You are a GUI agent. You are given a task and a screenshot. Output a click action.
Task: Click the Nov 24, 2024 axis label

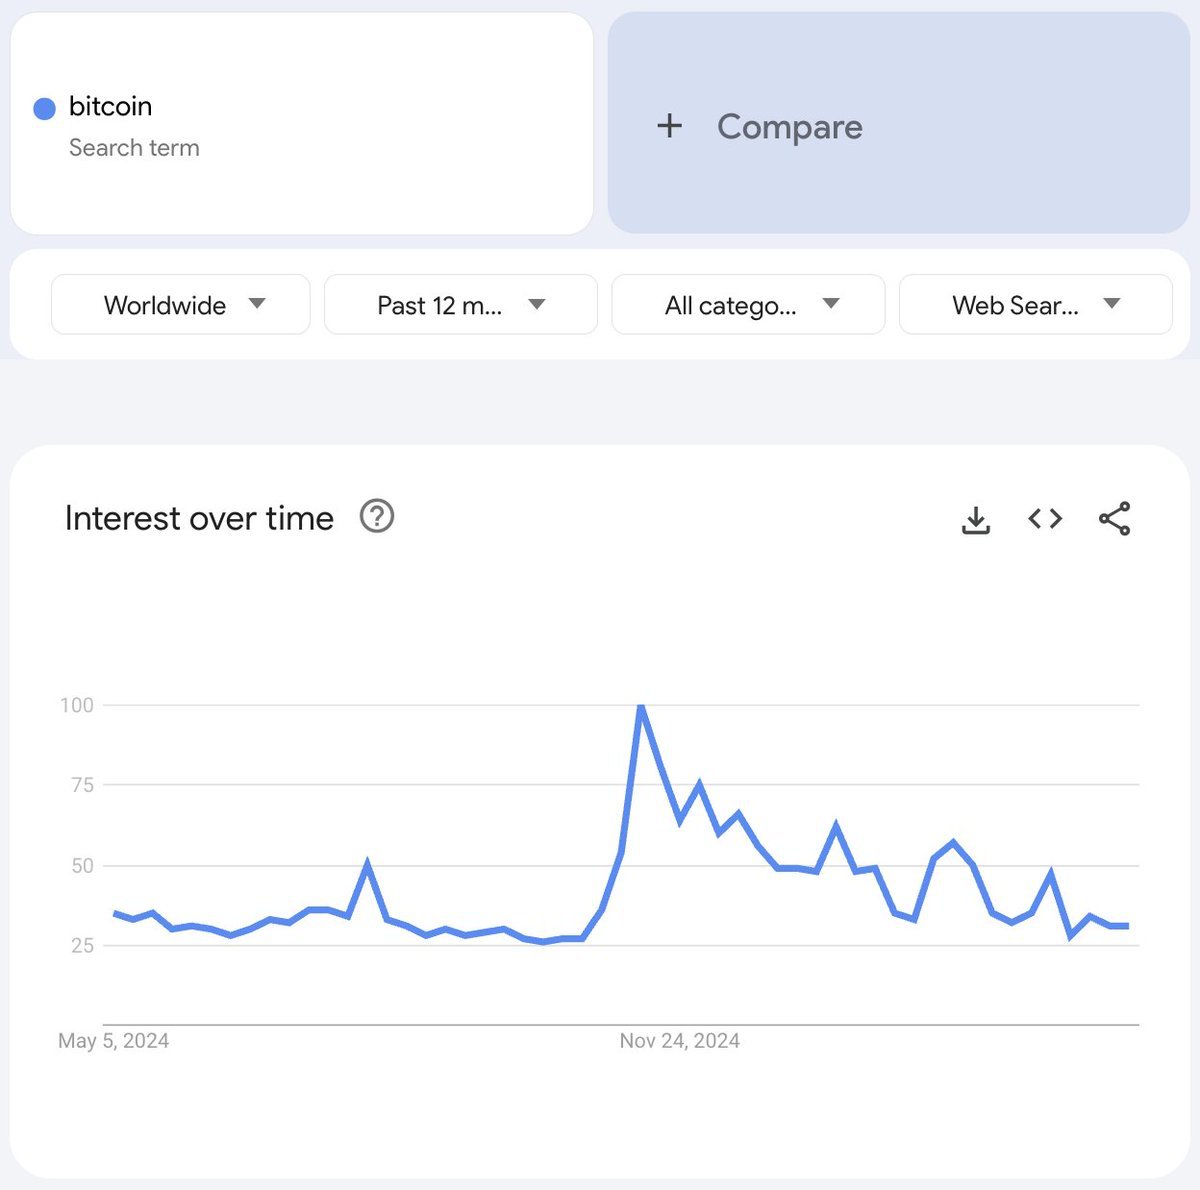679,1041
